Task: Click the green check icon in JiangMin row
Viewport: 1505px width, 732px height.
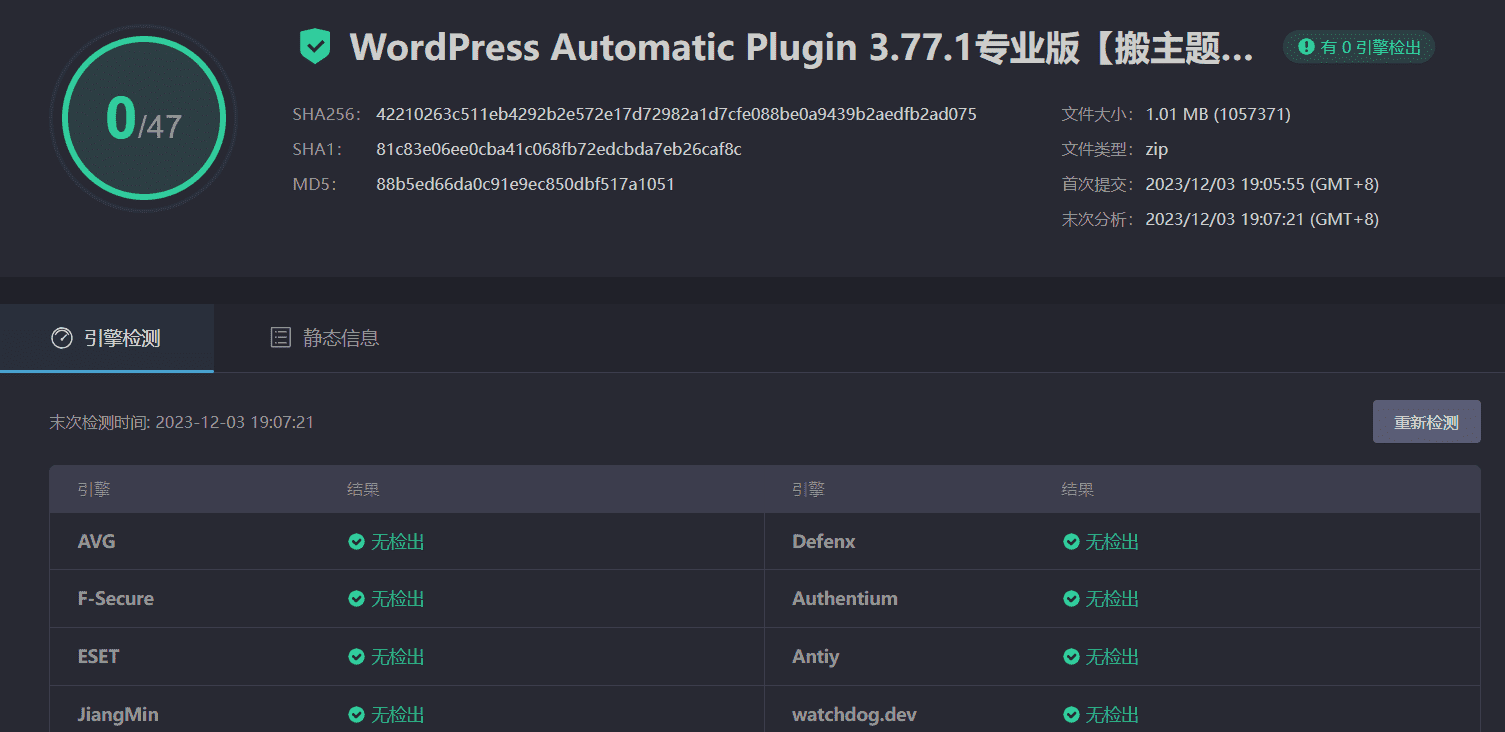Action: (x=356, y=715)
